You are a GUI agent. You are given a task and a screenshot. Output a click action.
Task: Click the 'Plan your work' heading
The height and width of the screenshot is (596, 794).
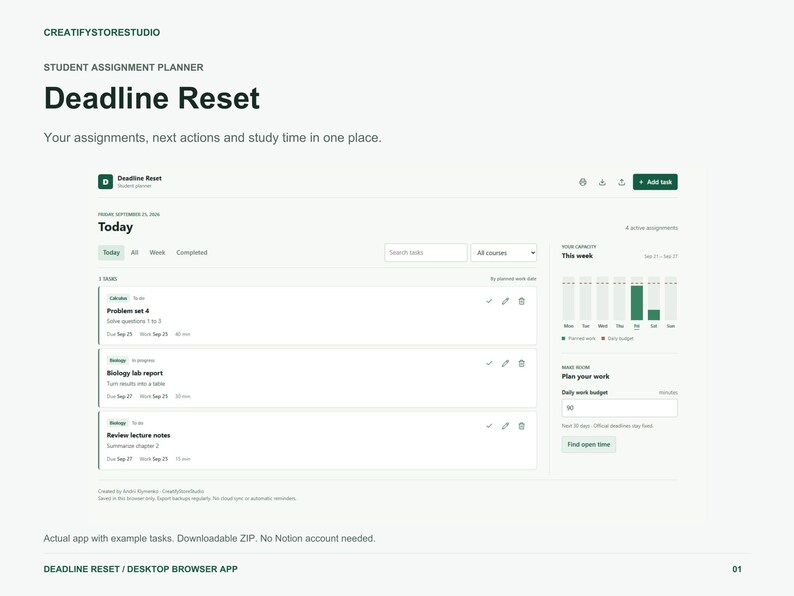585,376
